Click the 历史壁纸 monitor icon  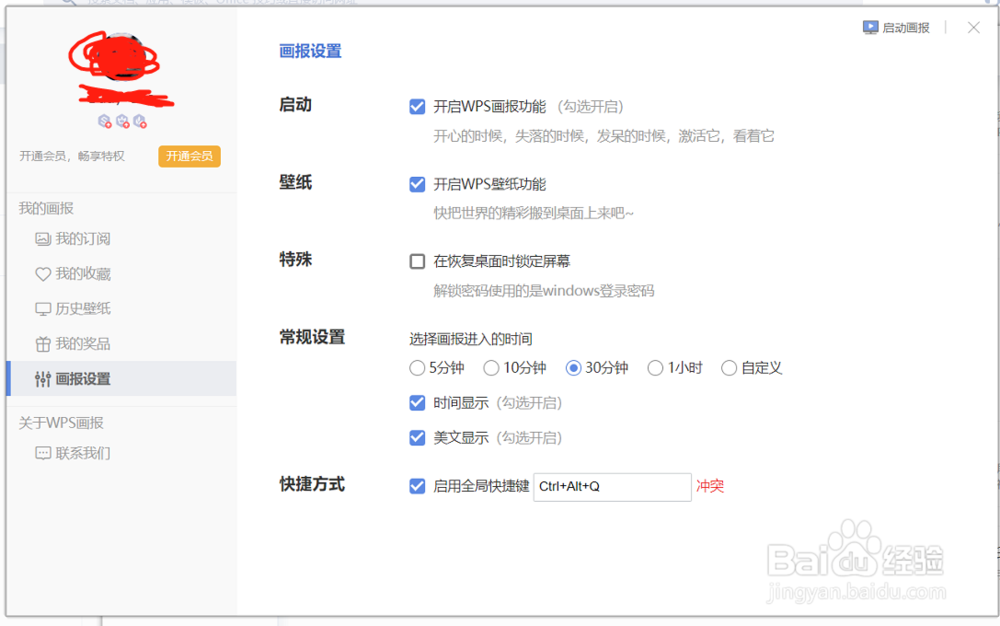pos(43,309)
